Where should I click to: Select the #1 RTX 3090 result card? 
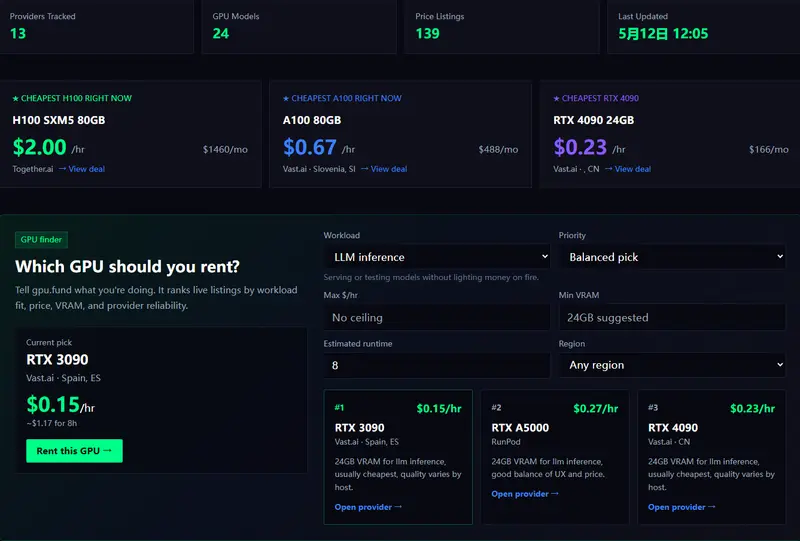[x=398, y=457]
